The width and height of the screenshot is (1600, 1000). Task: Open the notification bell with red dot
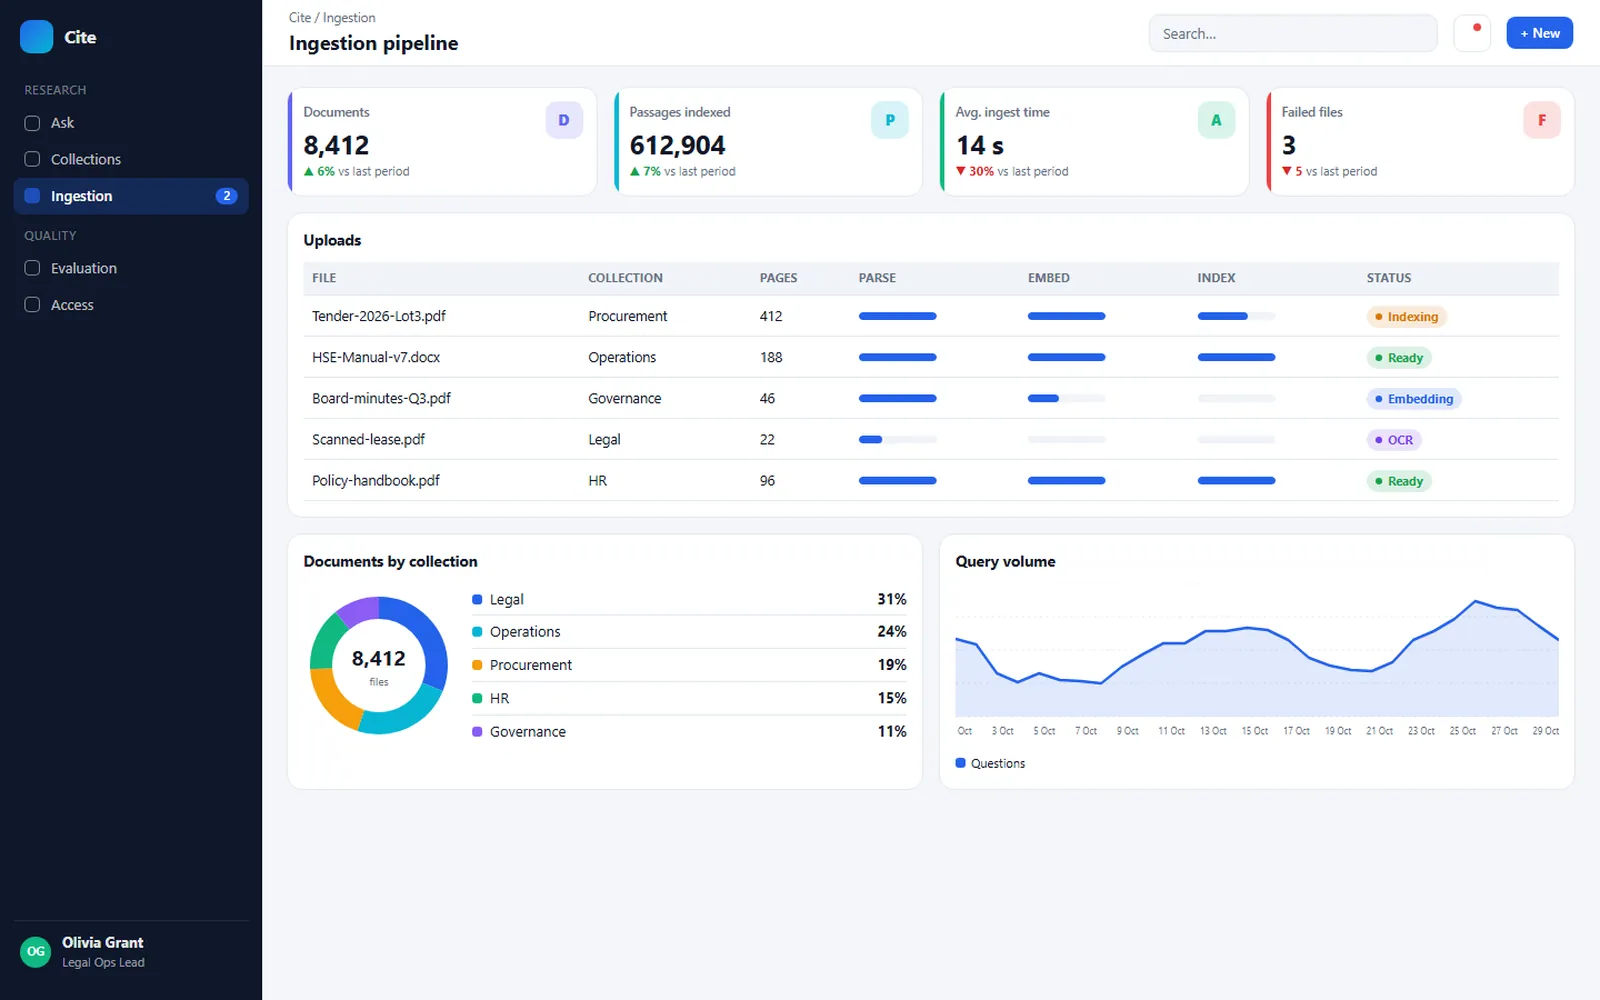click(x=1472, y=33)
